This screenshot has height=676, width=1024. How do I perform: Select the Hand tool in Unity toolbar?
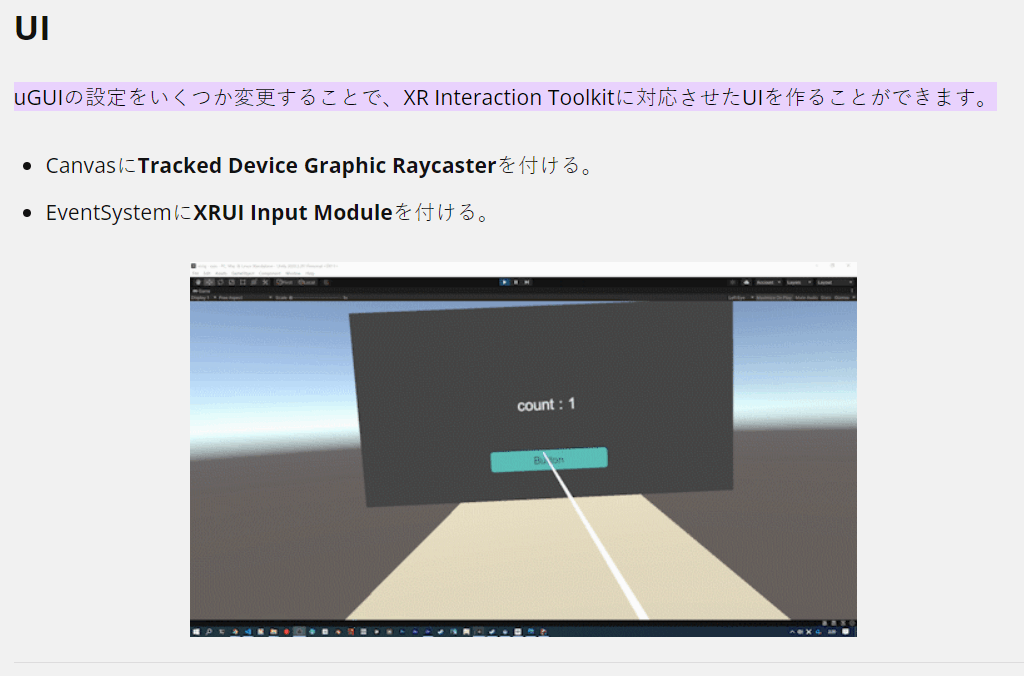click(x=198, y=282)
